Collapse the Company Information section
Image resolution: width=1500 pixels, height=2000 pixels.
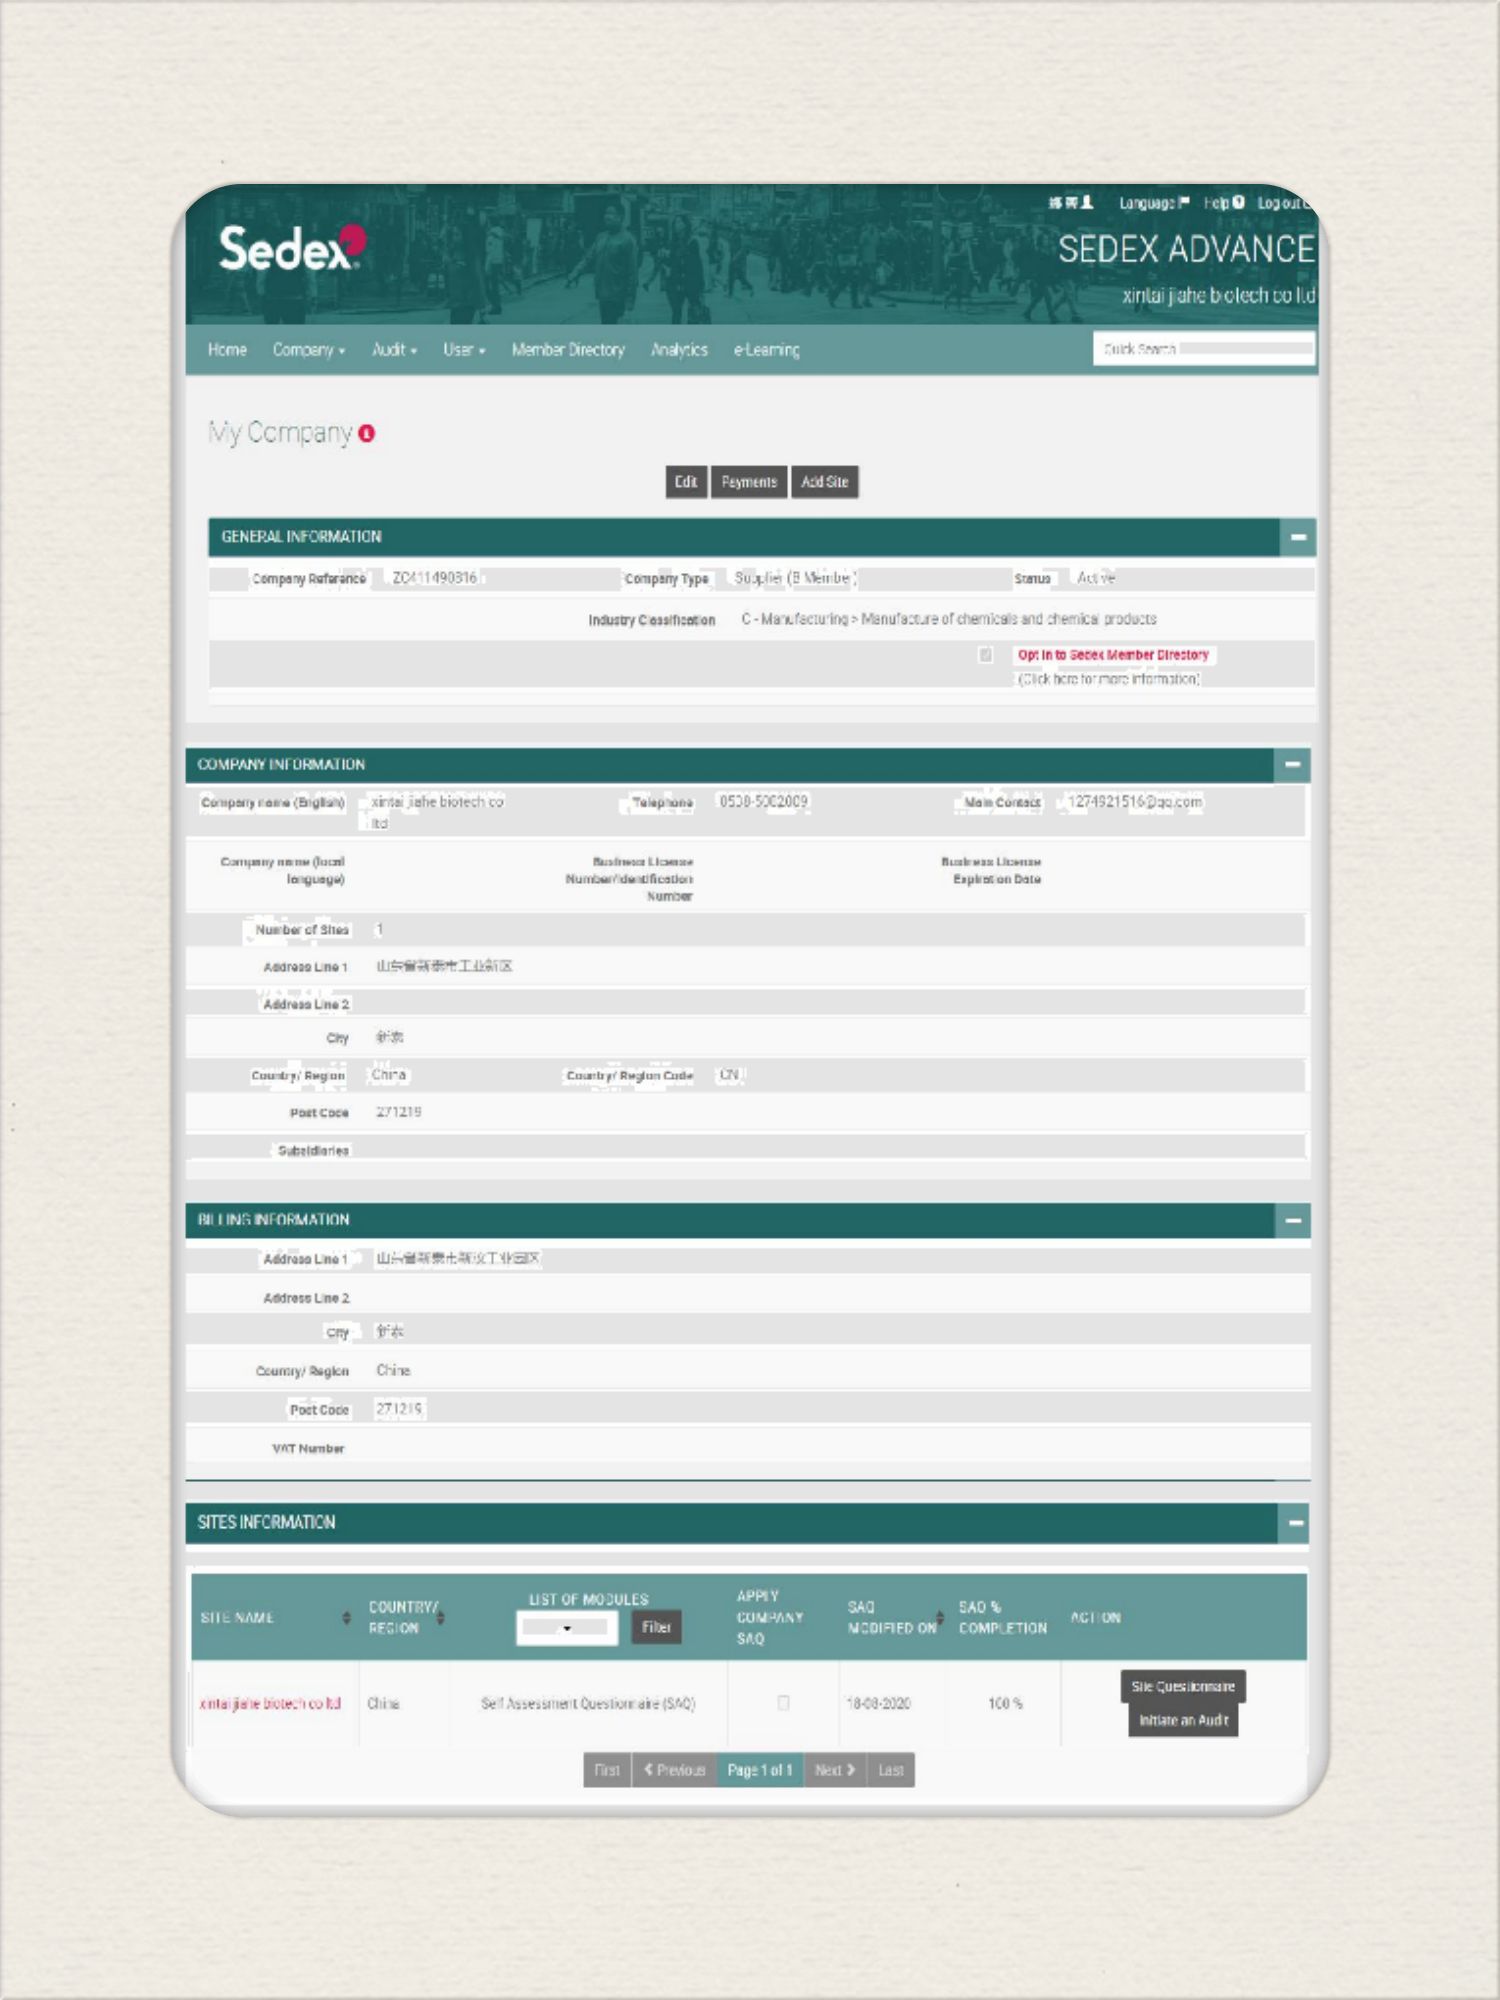click(x=1292, y=765)
